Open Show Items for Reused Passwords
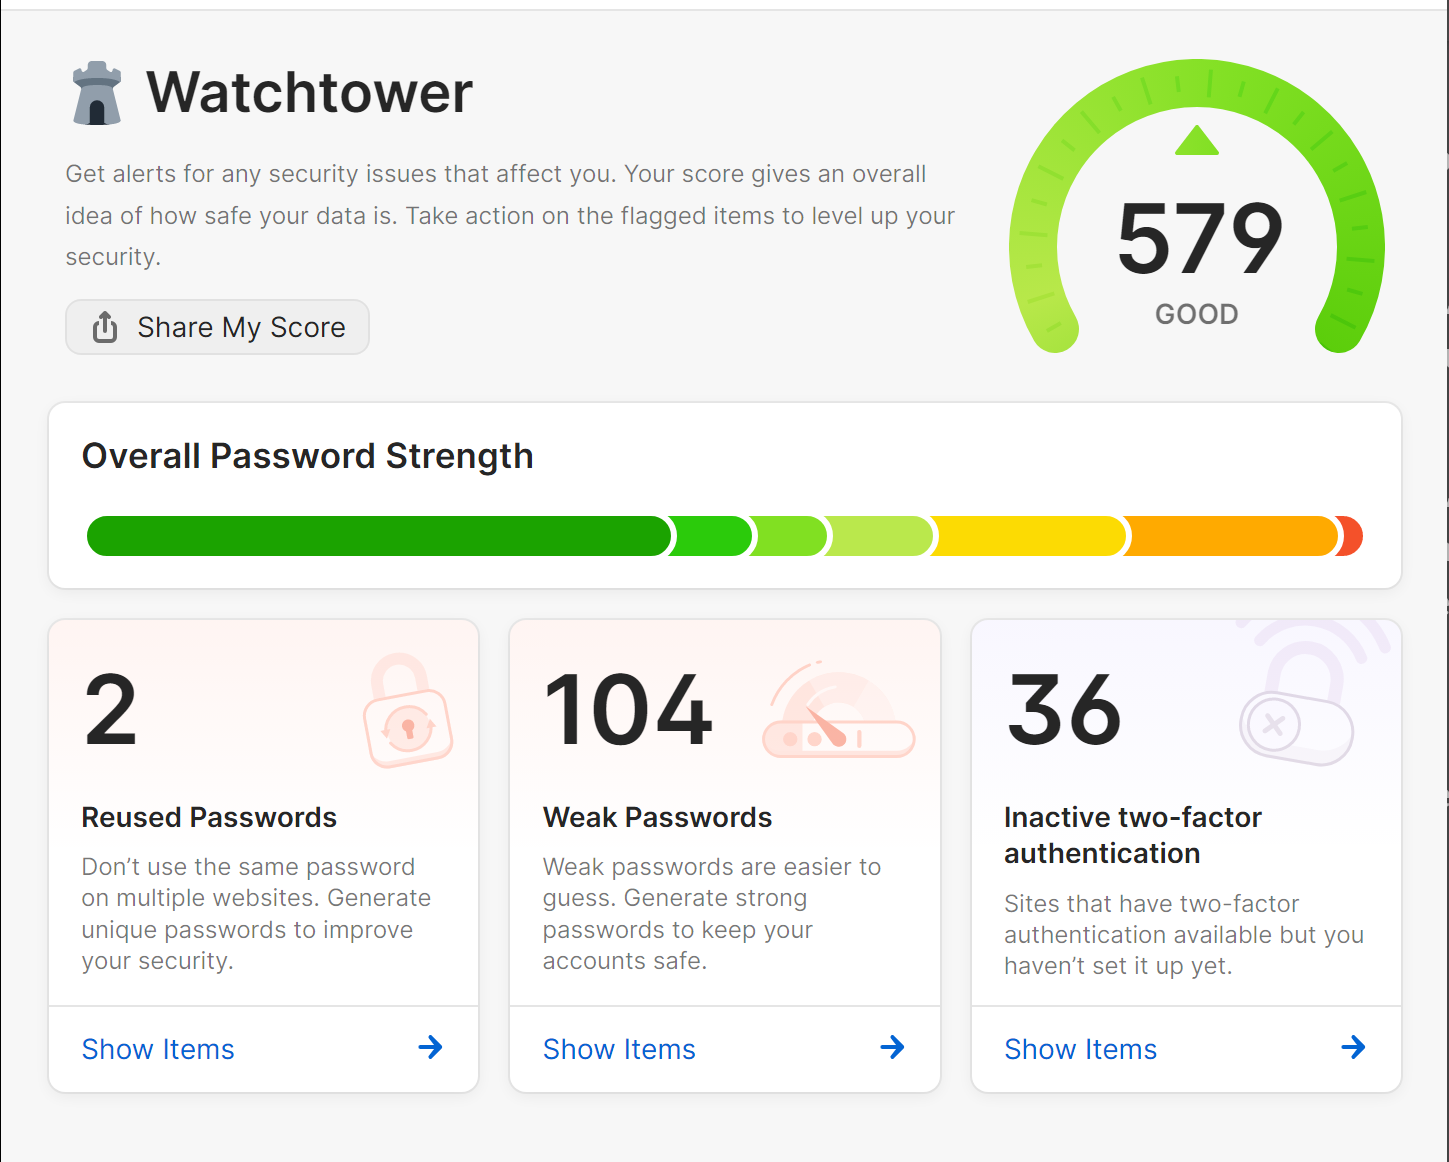Viewport: 1449px width, 1162px height. (x=157, y=1049)
